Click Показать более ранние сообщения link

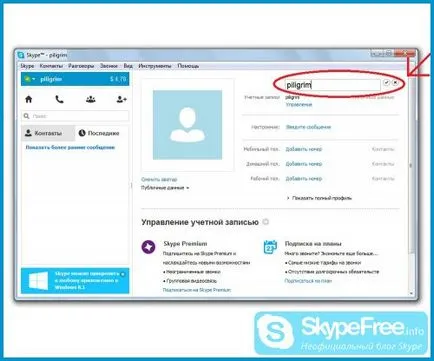pyautogui.click(x=70, y=147)
